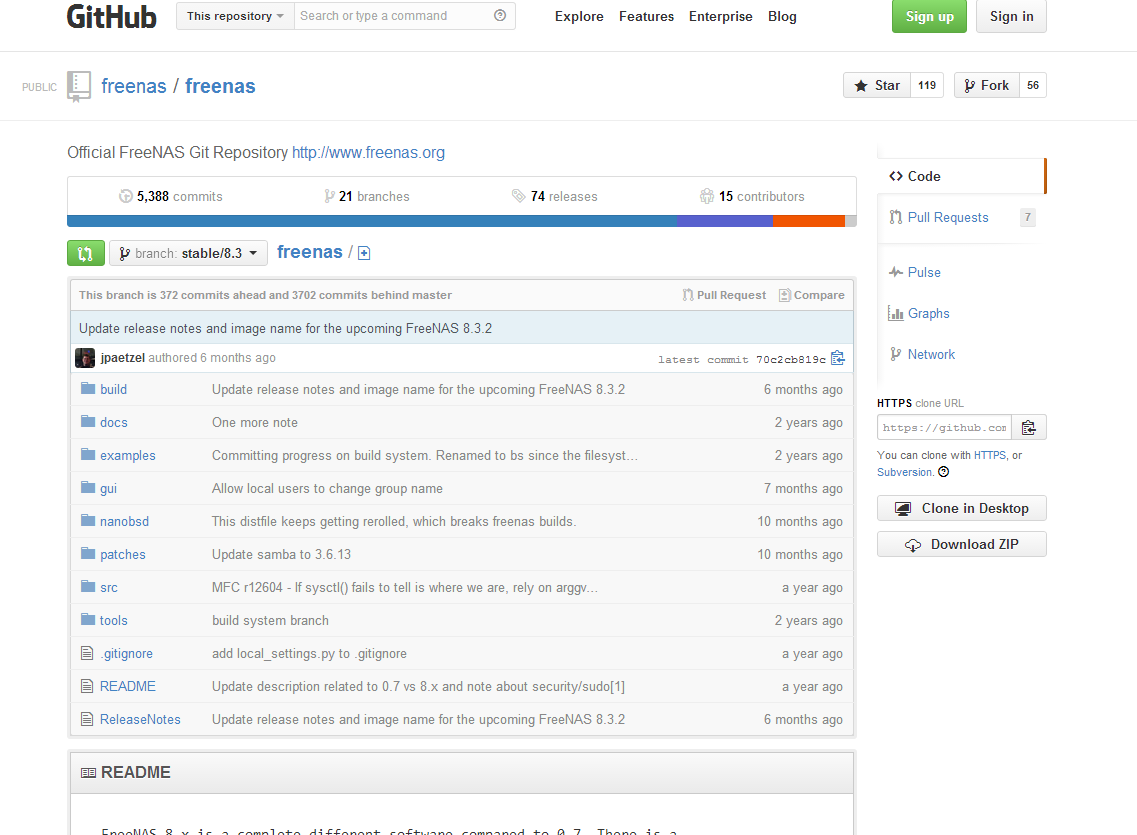Click the gui folder icon
Viewport: 1137px width, 835px height.
click(x=88, y=488)
